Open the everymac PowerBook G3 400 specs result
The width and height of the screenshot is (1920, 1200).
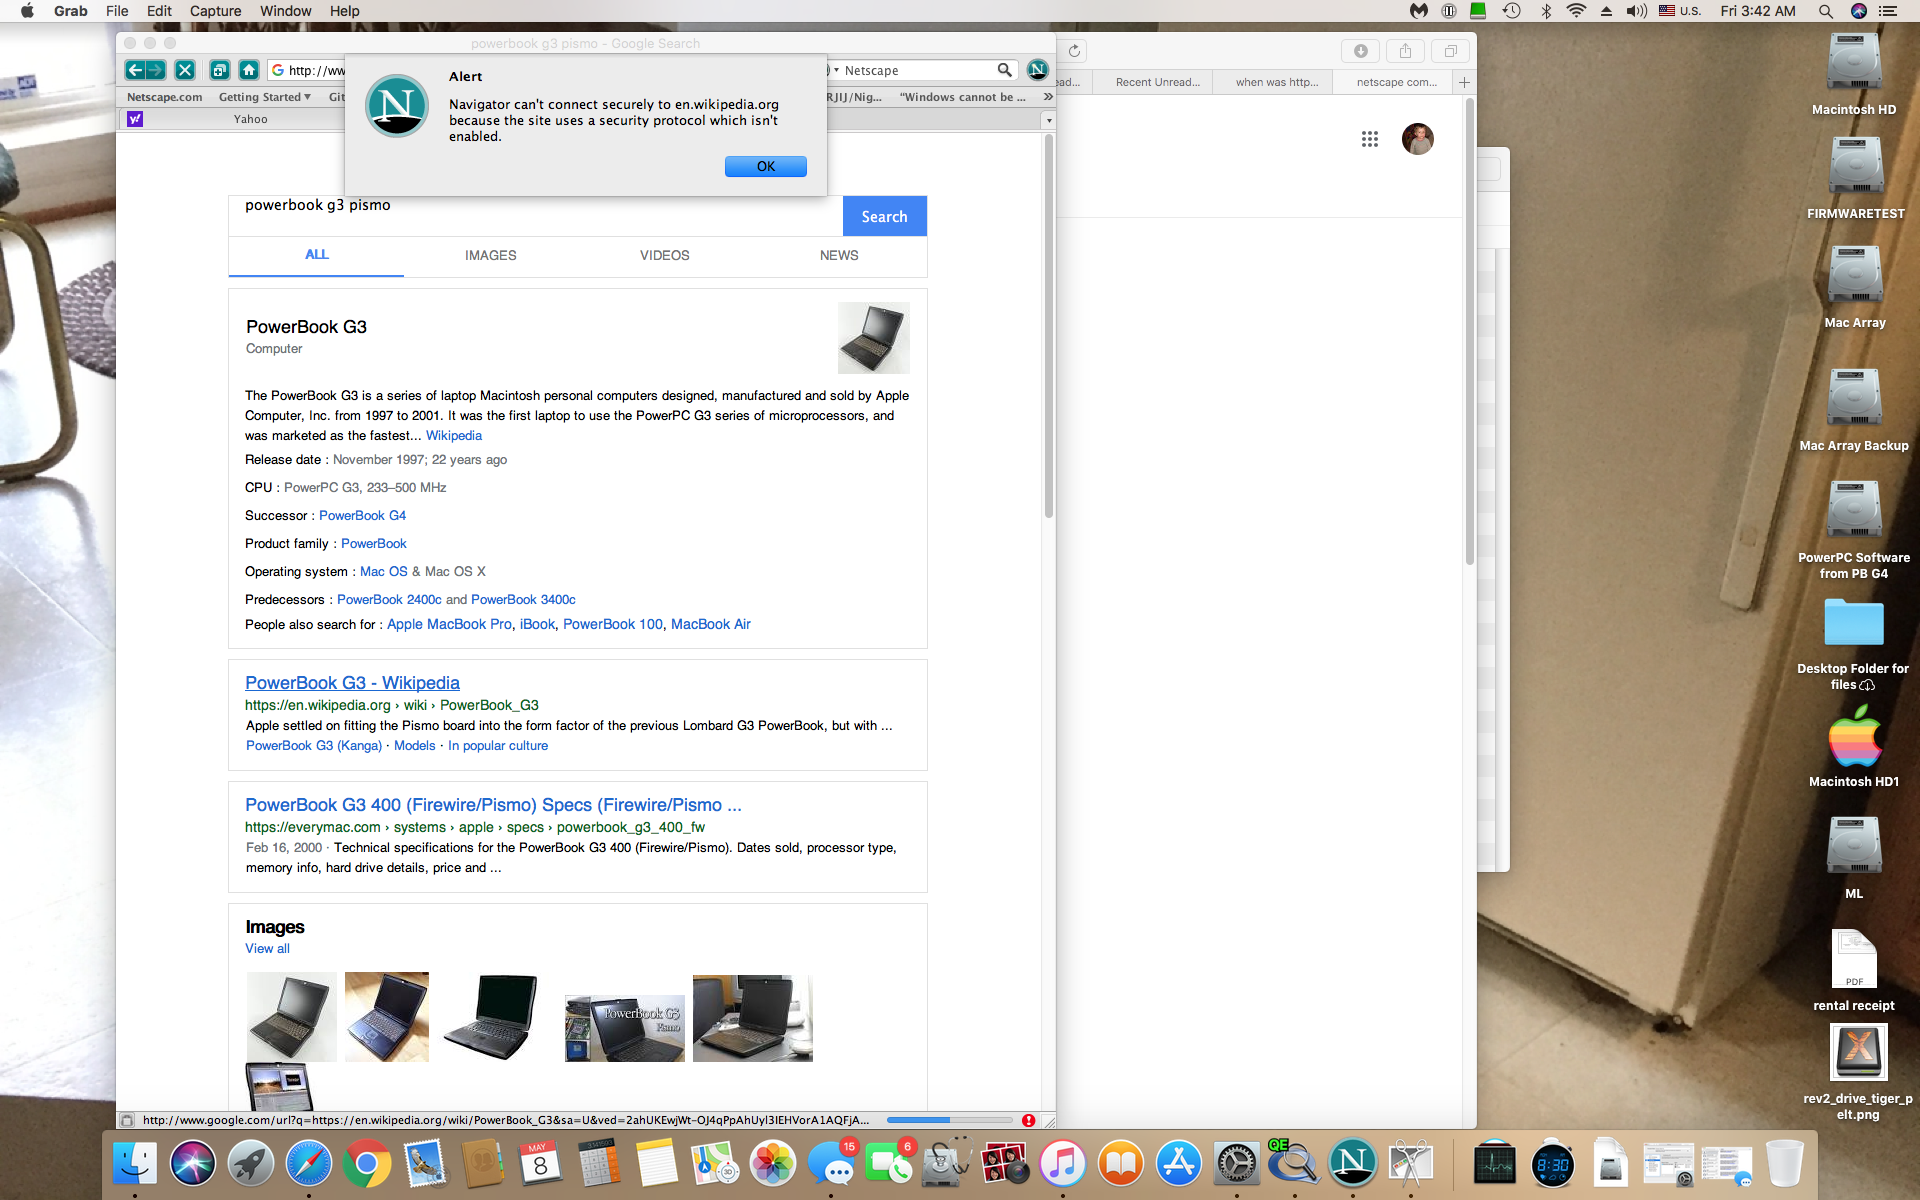pos(493,805)
